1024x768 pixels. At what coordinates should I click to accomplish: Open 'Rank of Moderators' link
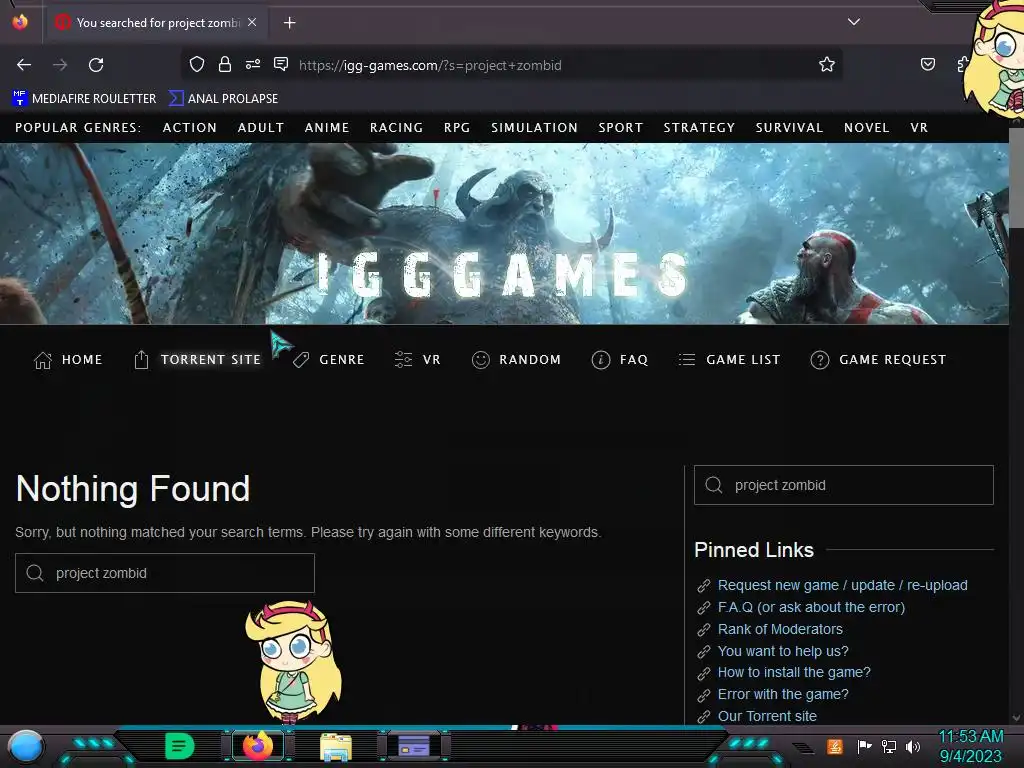(x=780, y=630)
